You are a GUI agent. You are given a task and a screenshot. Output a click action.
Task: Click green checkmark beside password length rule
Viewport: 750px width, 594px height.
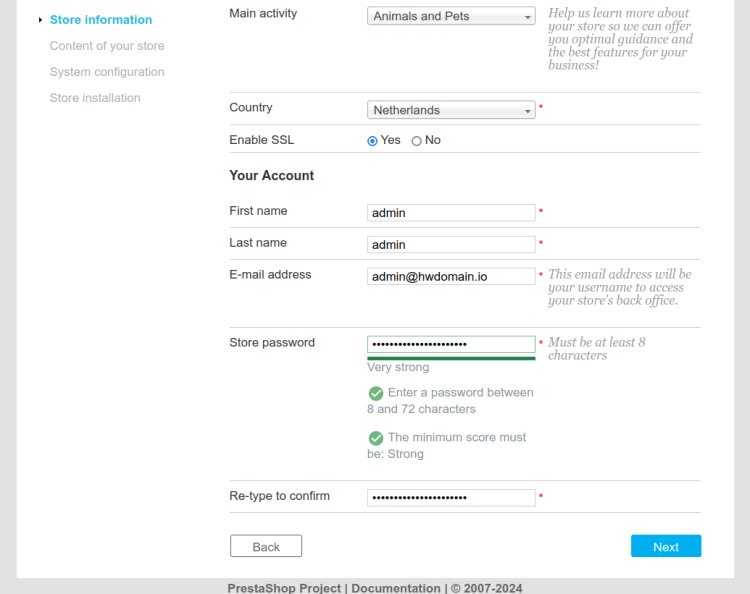coord(376,393)
